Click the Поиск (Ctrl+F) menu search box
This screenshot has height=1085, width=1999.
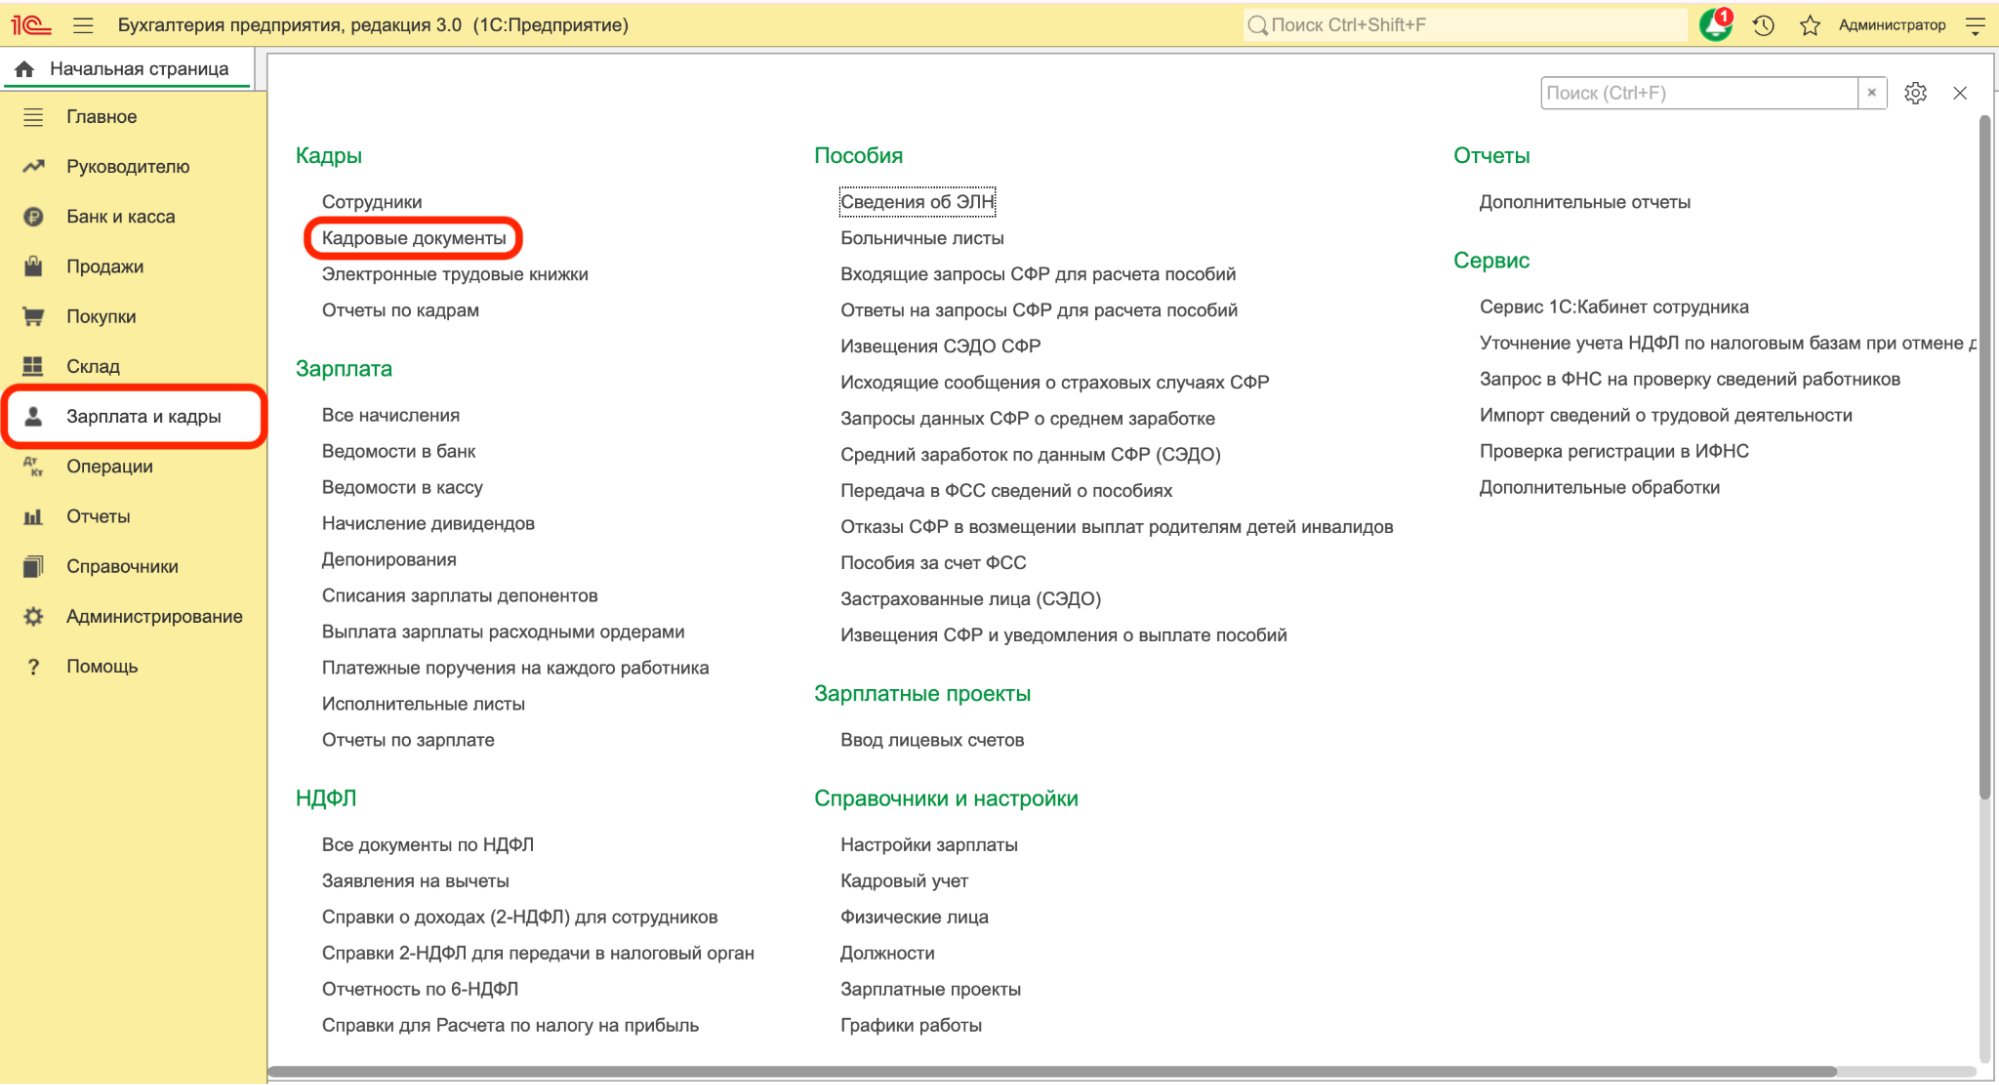coord(1698,93)
